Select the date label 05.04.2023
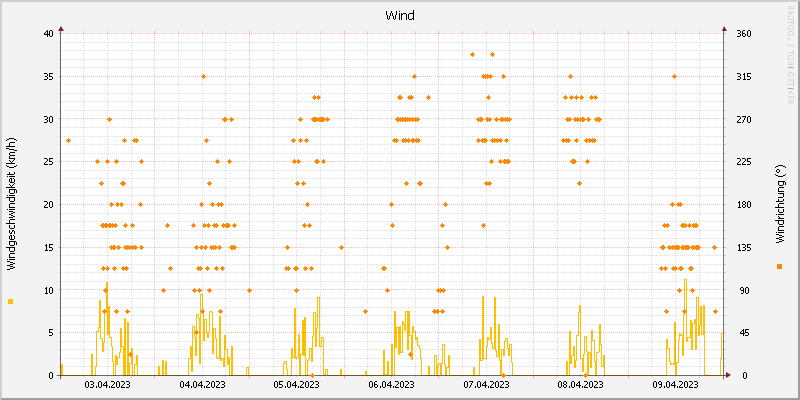The image size is (800, 400). click(297, 384)
